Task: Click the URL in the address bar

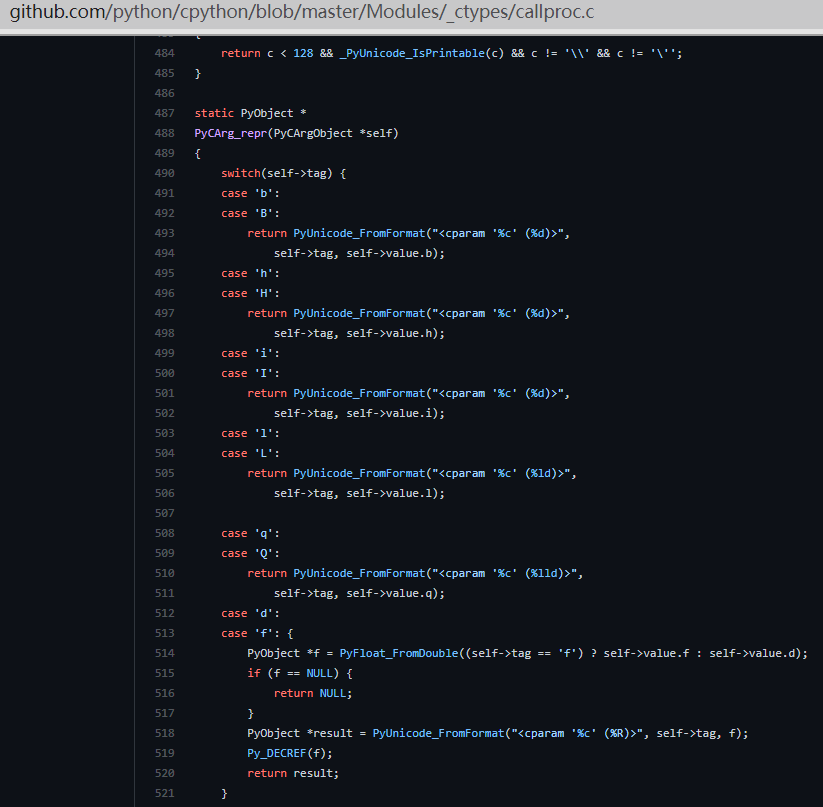Action: [x=302, y=12]
